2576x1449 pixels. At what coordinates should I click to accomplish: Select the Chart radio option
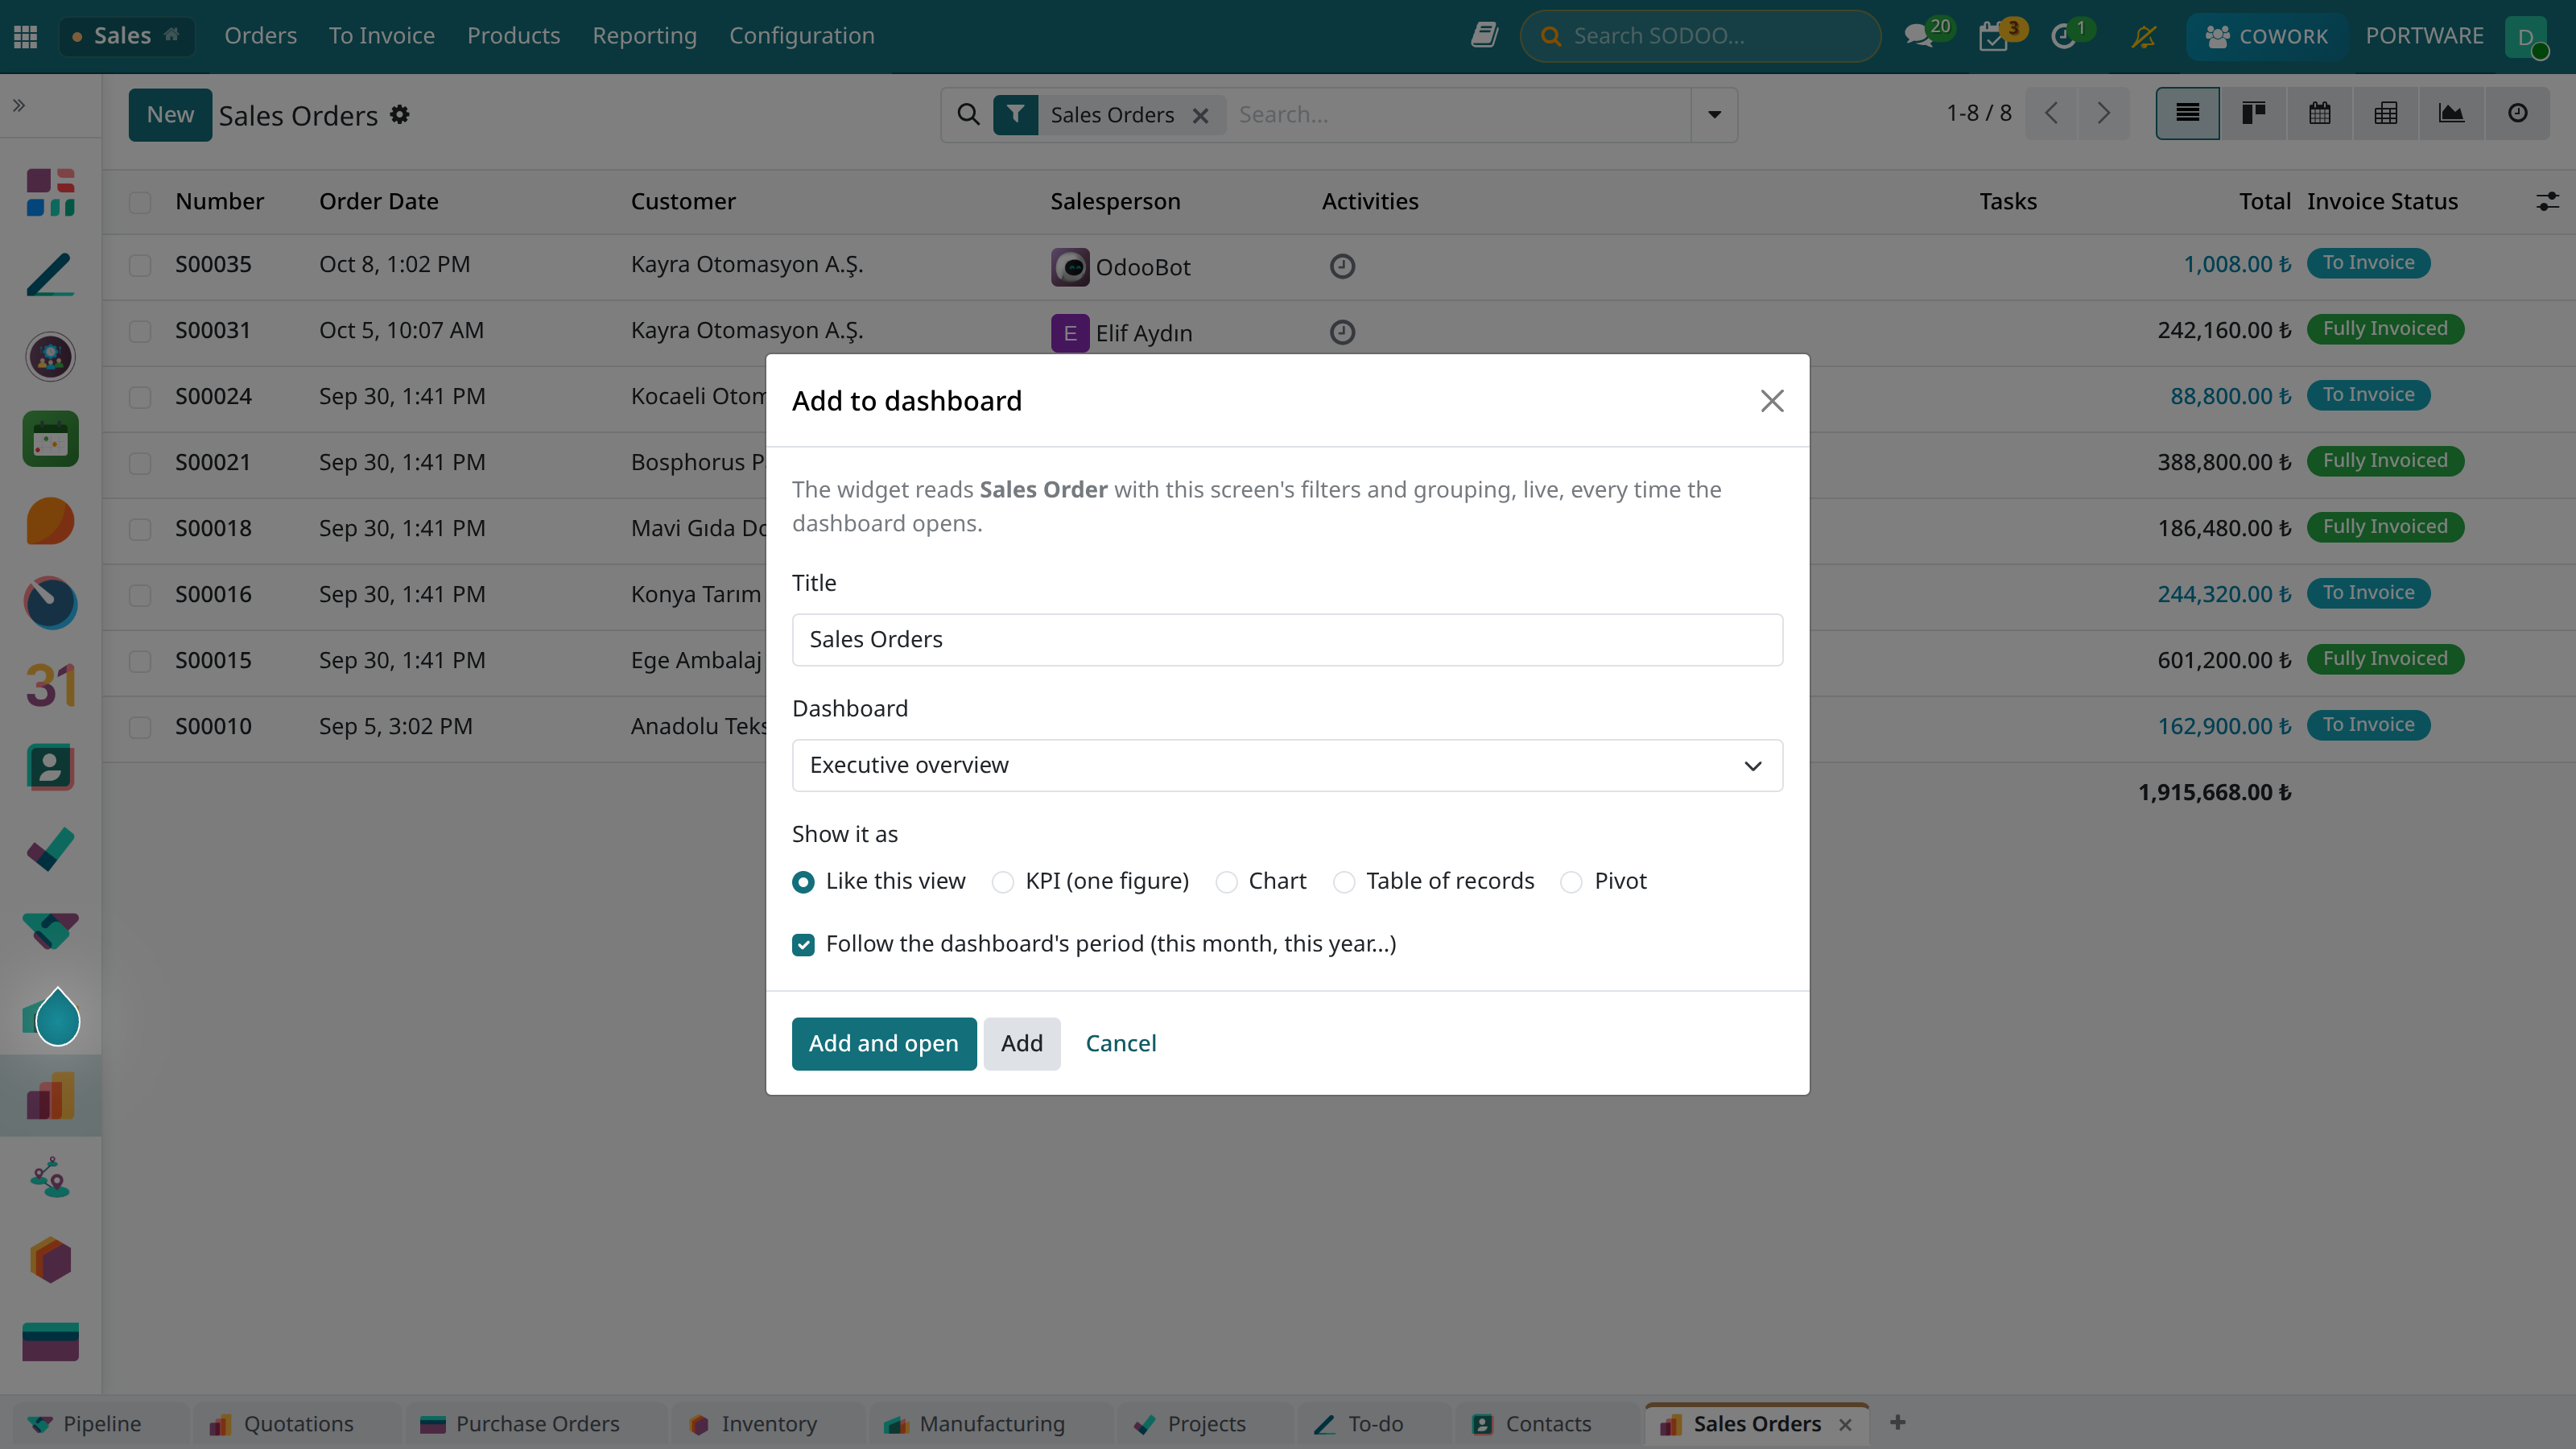pyautogui.click(x=1226, y=882)
